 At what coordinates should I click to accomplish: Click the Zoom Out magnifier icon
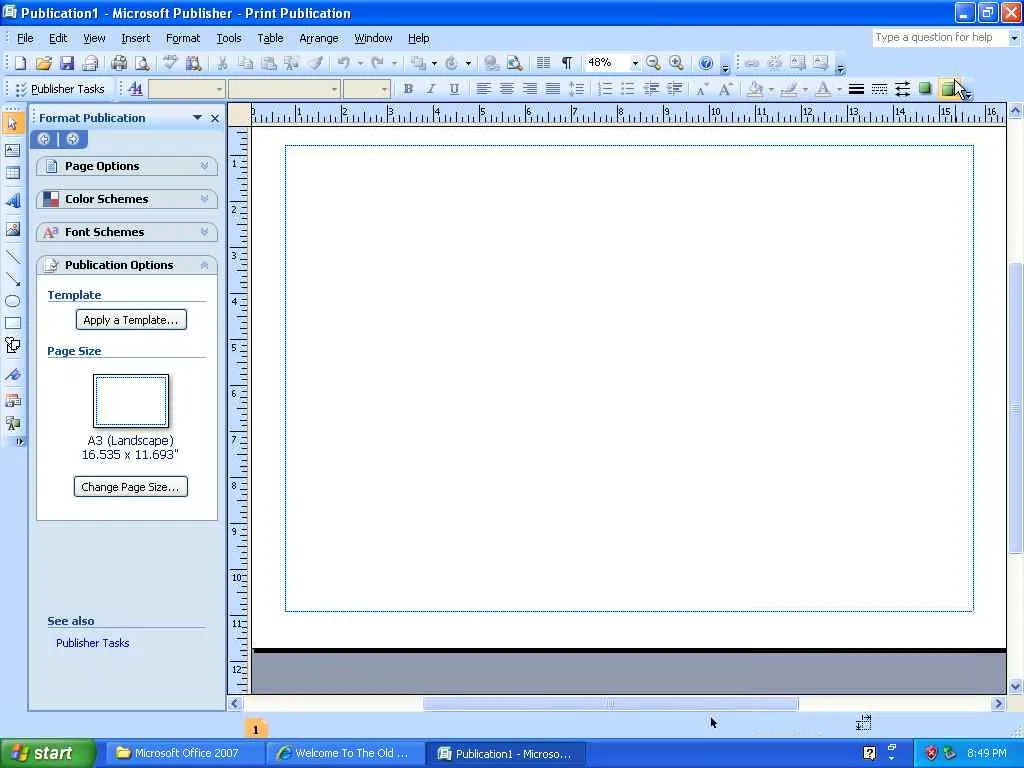pos(653,63)
